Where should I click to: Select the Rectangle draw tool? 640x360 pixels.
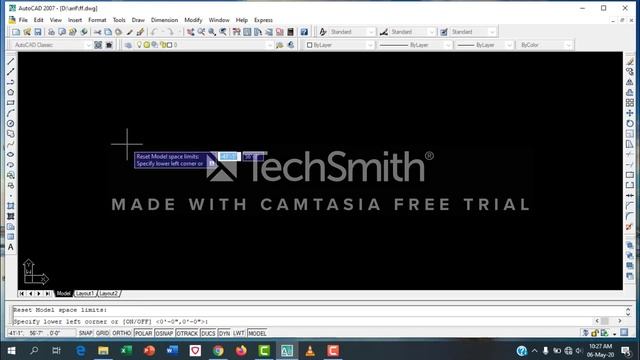tap(11, 103)
